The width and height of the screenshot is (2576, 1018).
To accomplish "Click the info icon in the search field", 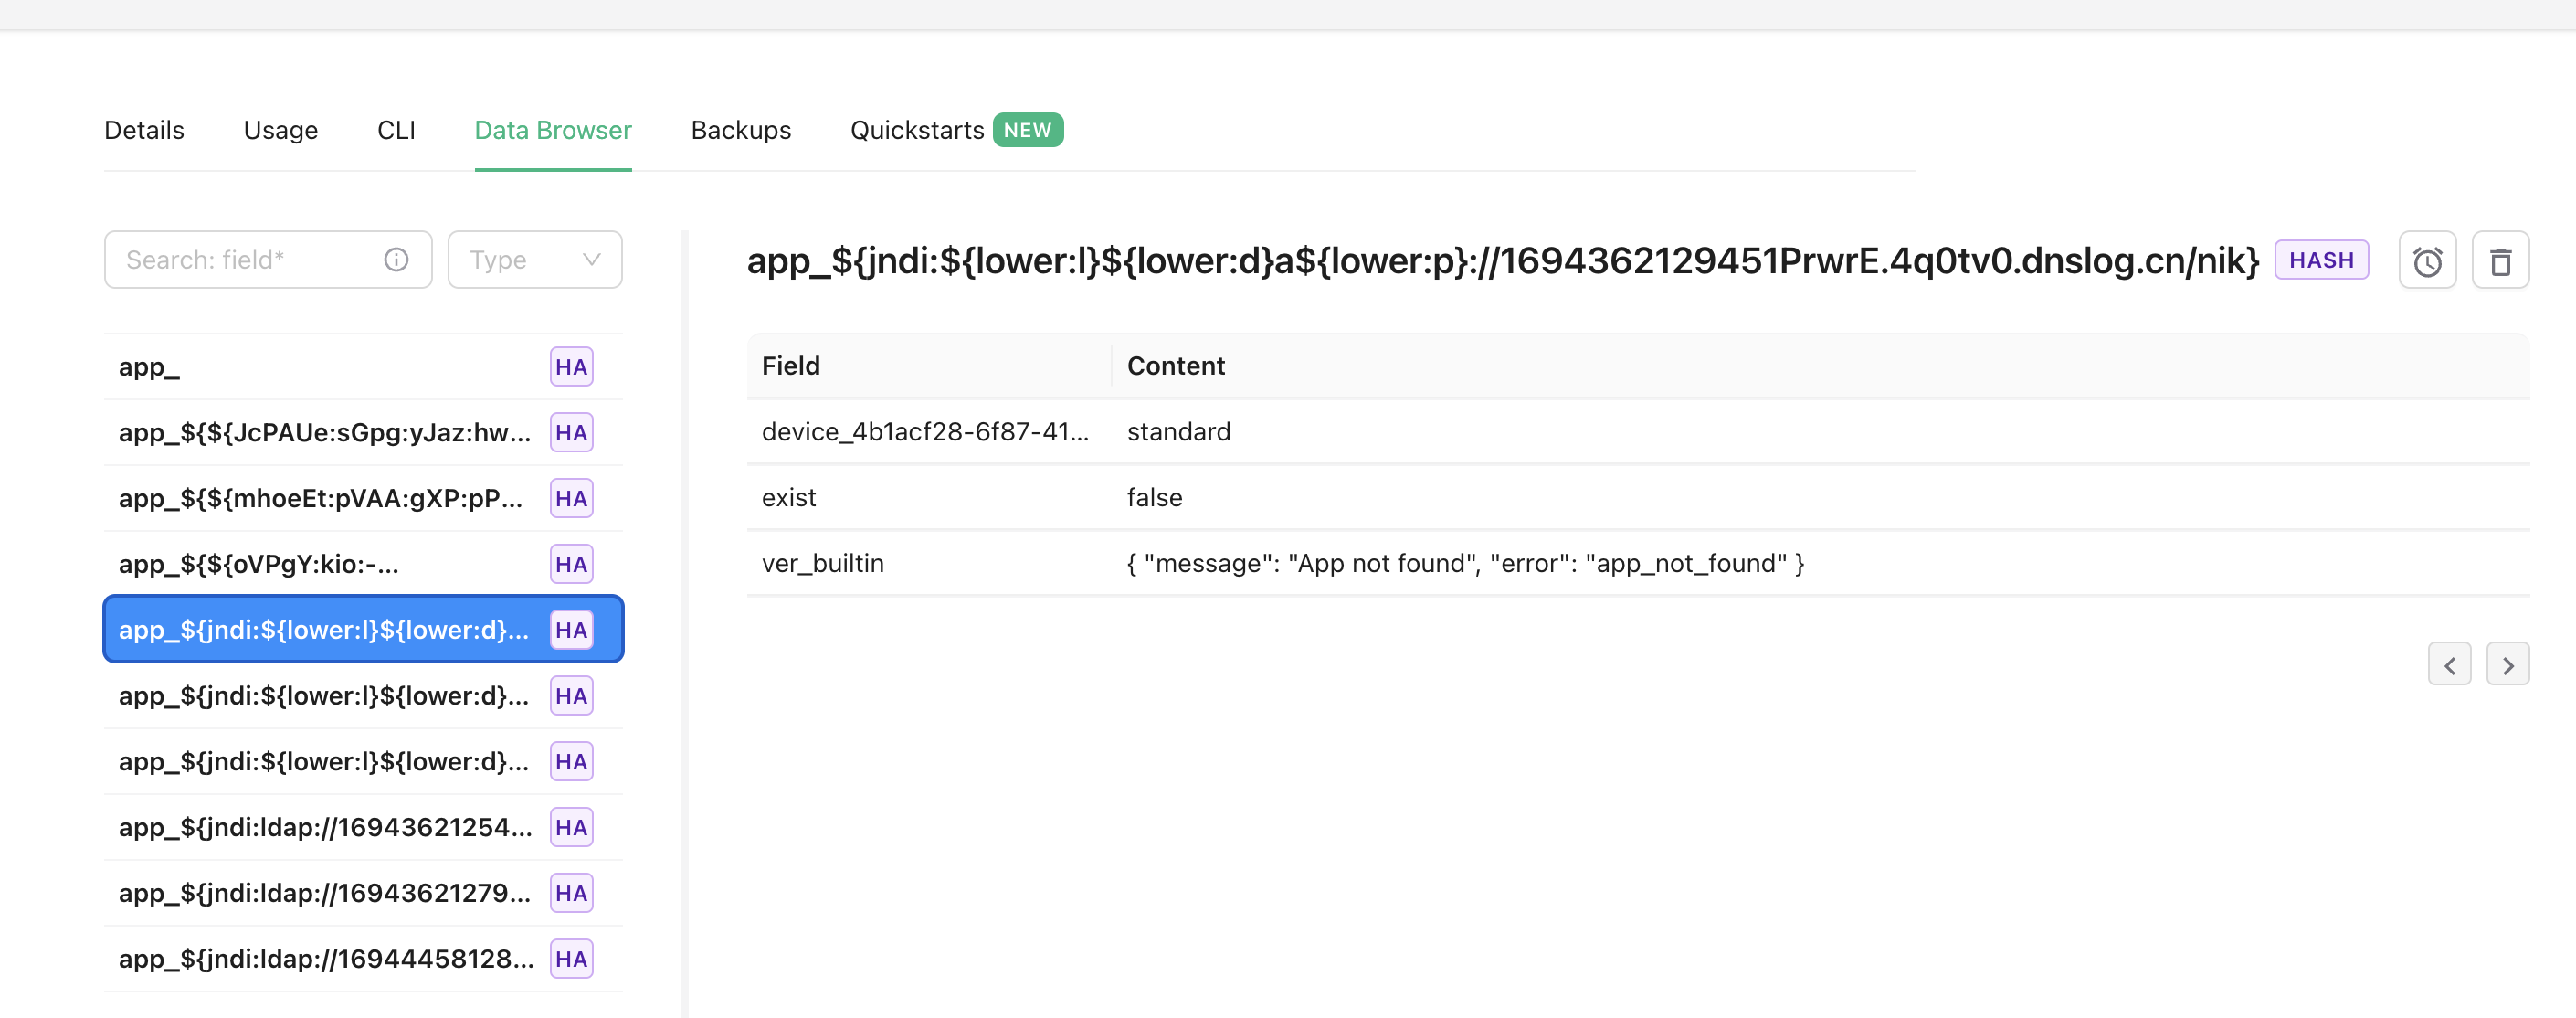I will (396, 259).
